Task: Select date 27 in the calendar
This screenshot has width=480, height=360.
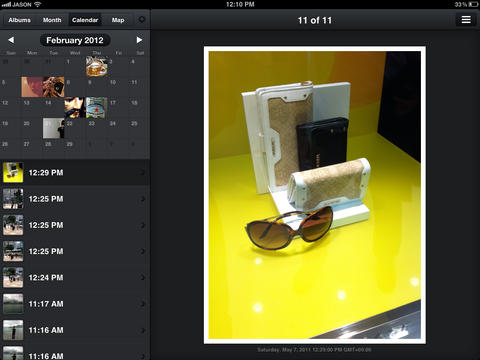Action: tap(32, 149)
